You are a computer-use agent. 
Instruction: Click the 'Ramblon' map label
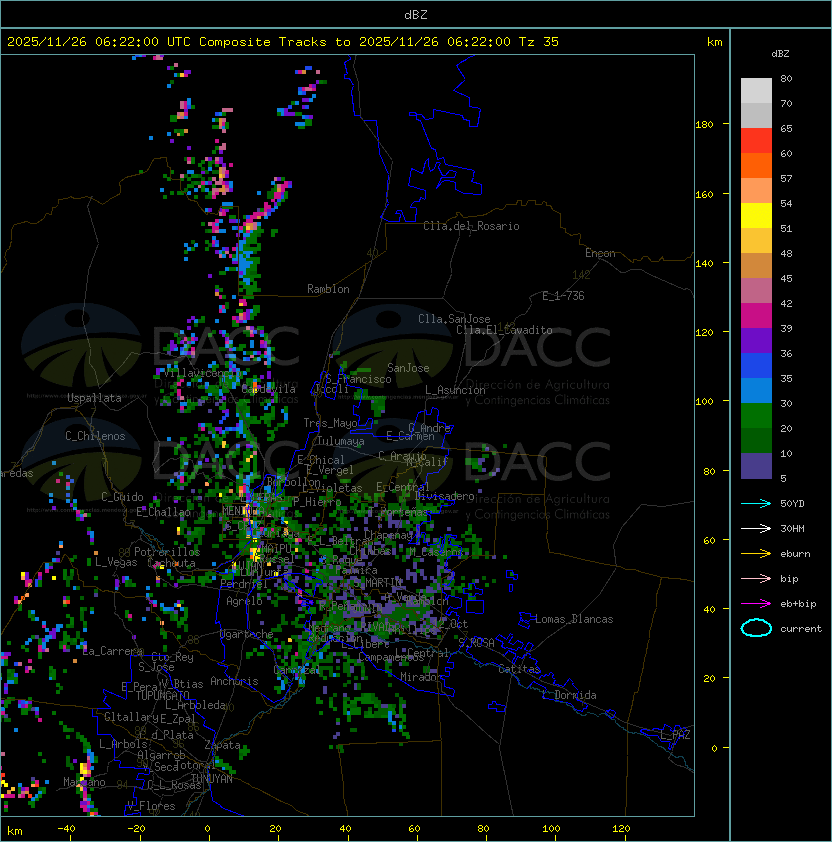coord(328,289)
